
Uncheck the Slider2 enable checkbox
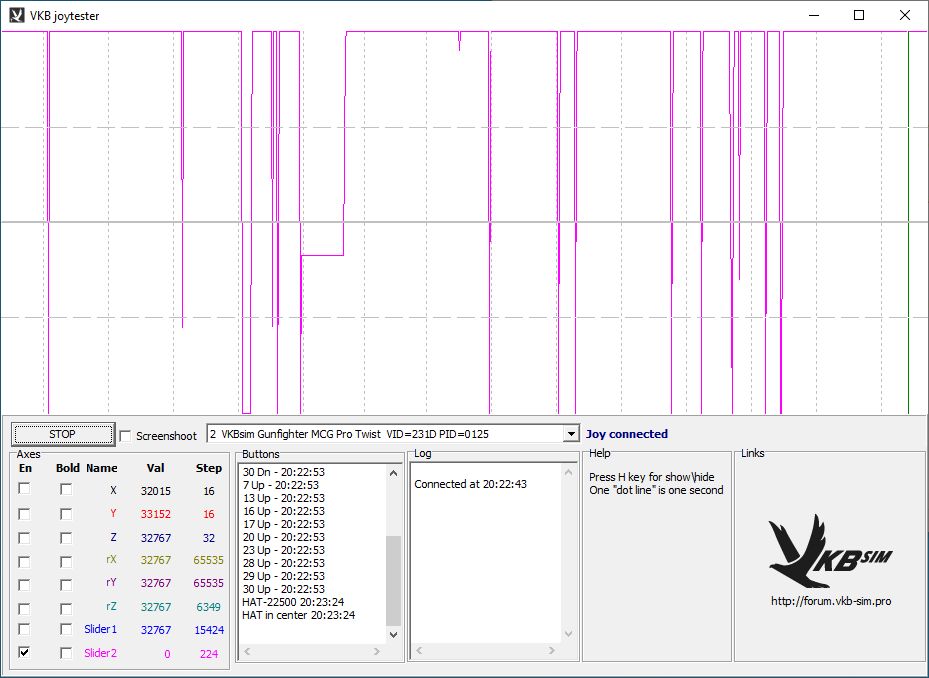pyautogui.click(x=24, y=653)
